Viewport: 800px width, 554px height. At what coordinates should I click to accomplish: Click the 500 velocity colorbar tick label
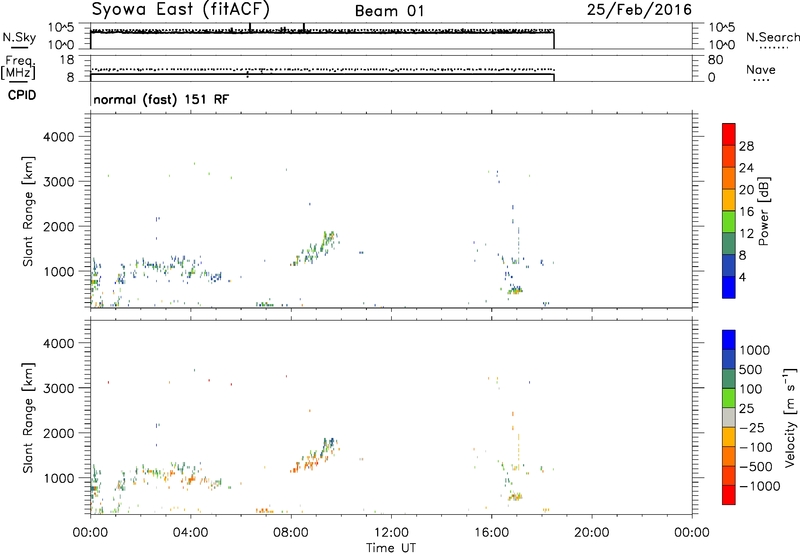751,369
